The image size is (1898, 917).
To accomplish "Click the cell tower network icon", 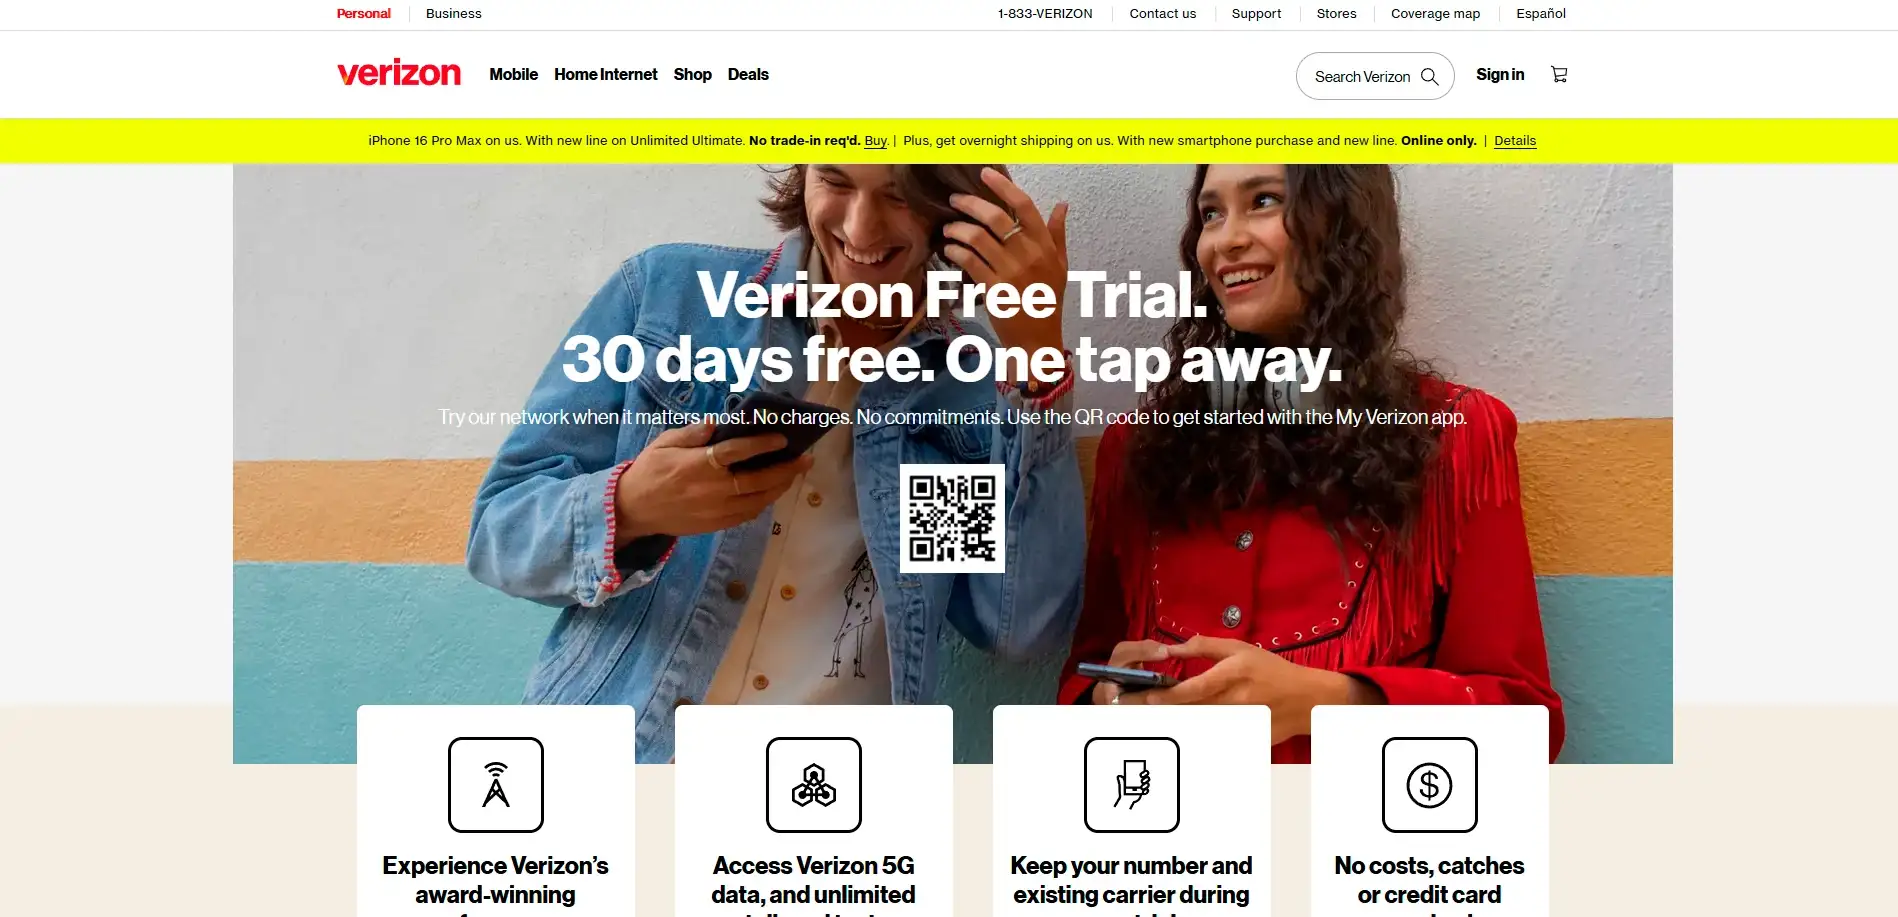I will pyautogui.click(x=496, y=785).
